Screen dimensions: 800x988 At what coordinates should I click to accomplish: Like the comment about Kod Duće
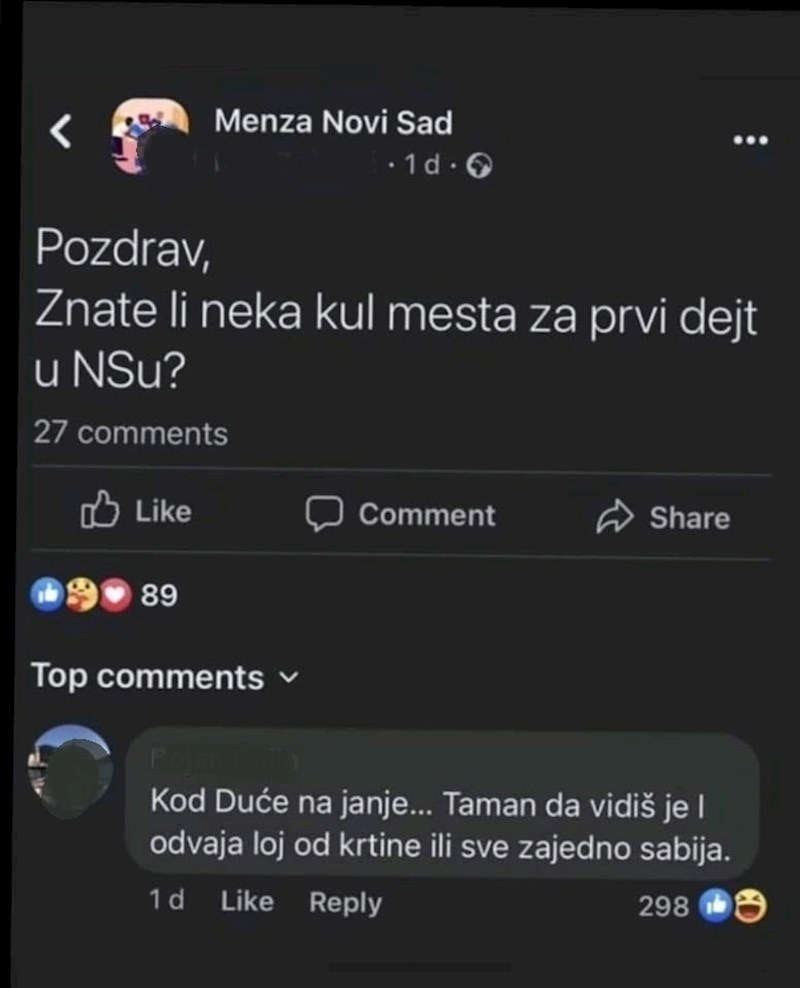247,902
